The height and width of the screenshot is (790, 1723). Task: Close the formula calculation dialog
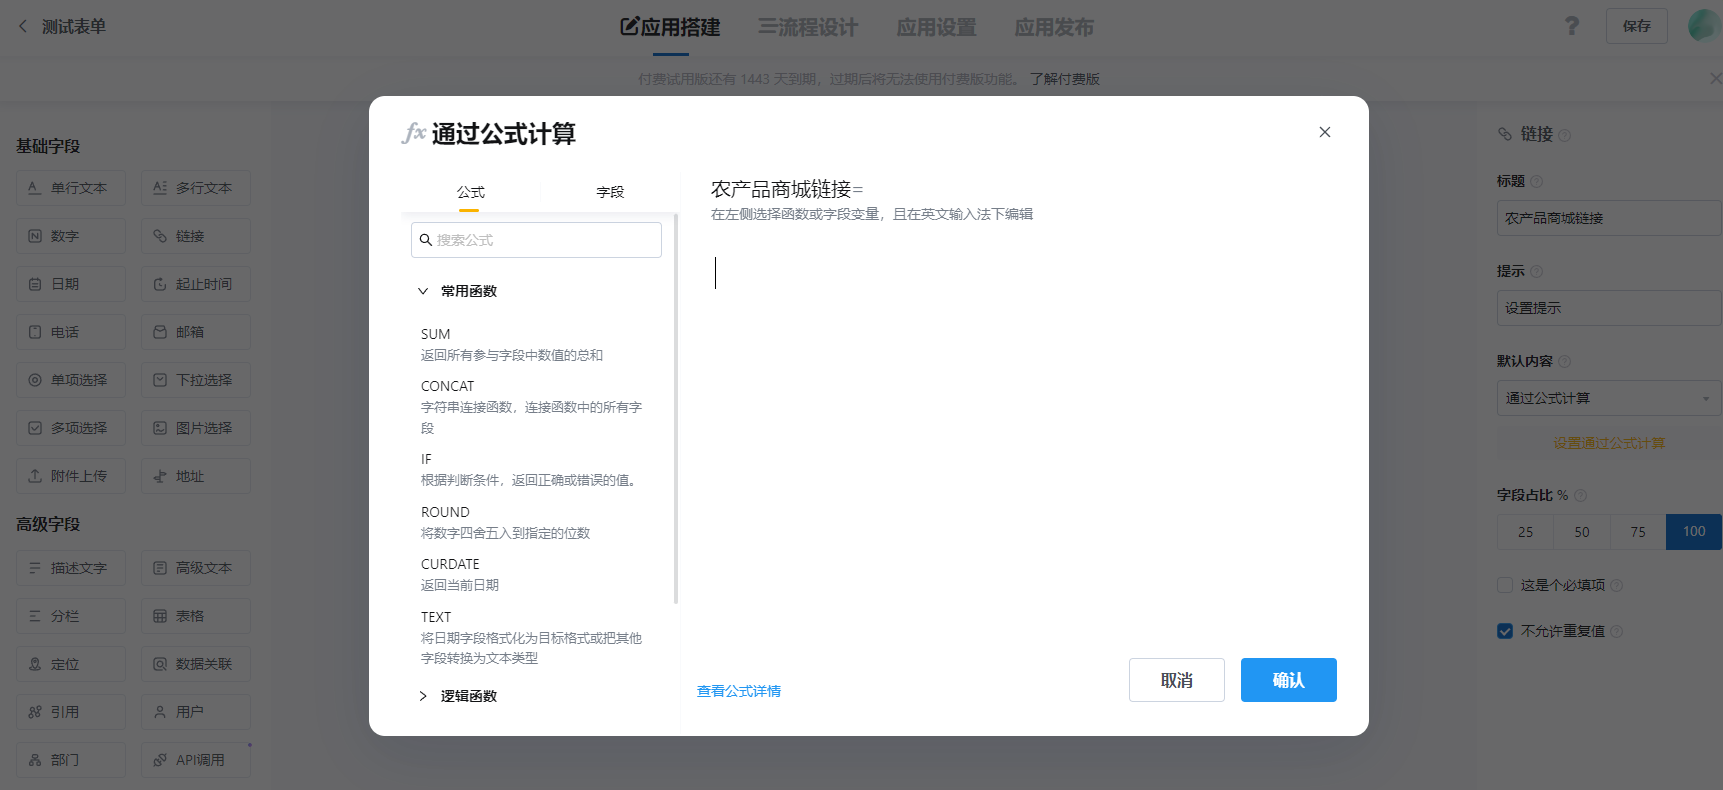click(x=1325, y=132)
